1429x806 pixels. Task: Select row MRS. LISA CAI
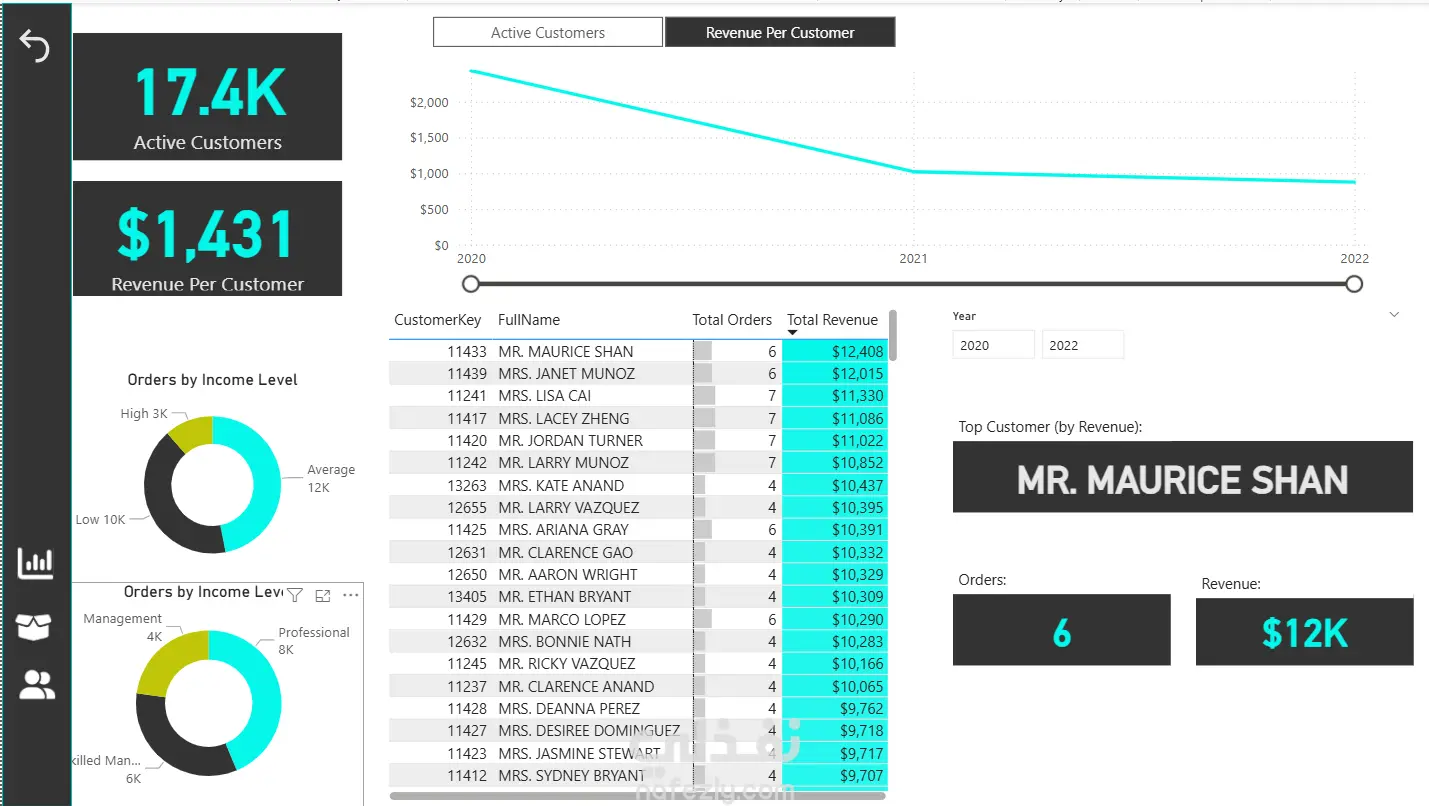tap(638, 395)
